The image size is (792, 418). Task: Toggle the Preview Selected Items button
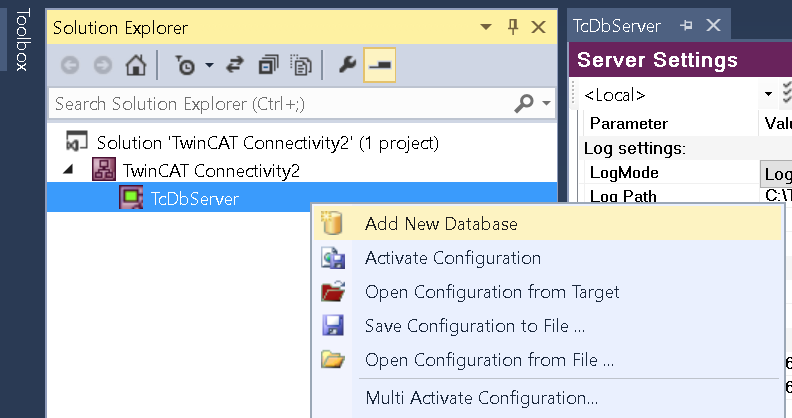(379, 65)
